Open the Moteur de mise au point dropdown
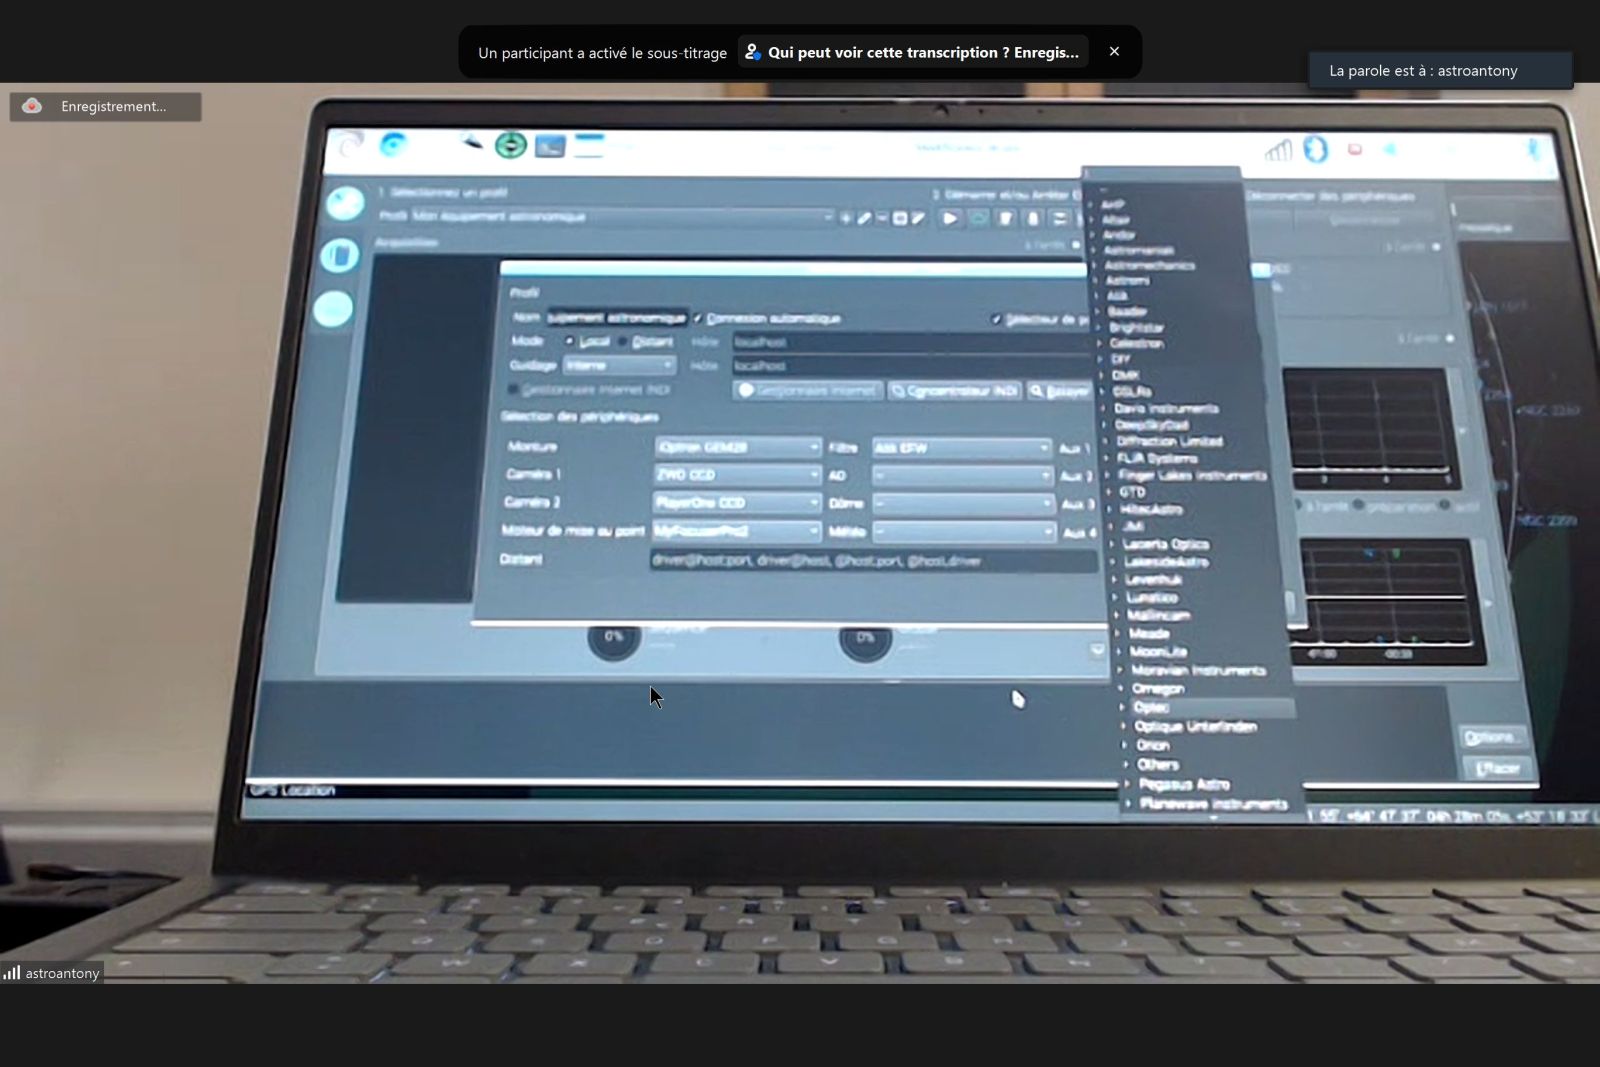 pyautogui.click(x=737, y=531)
